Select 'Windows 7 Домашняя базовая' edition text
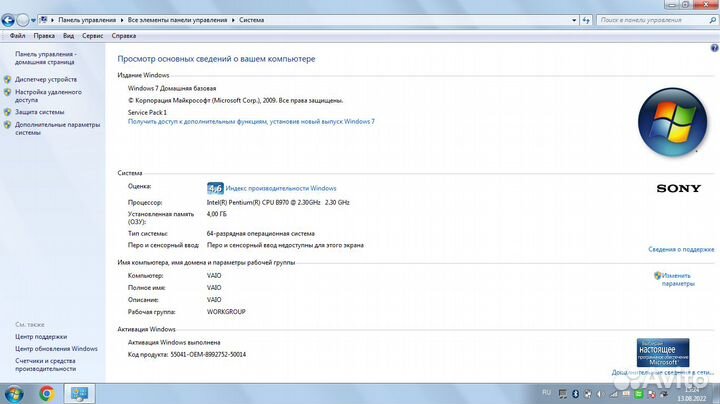This screenshot has height=404, width=720. [172, 88]
